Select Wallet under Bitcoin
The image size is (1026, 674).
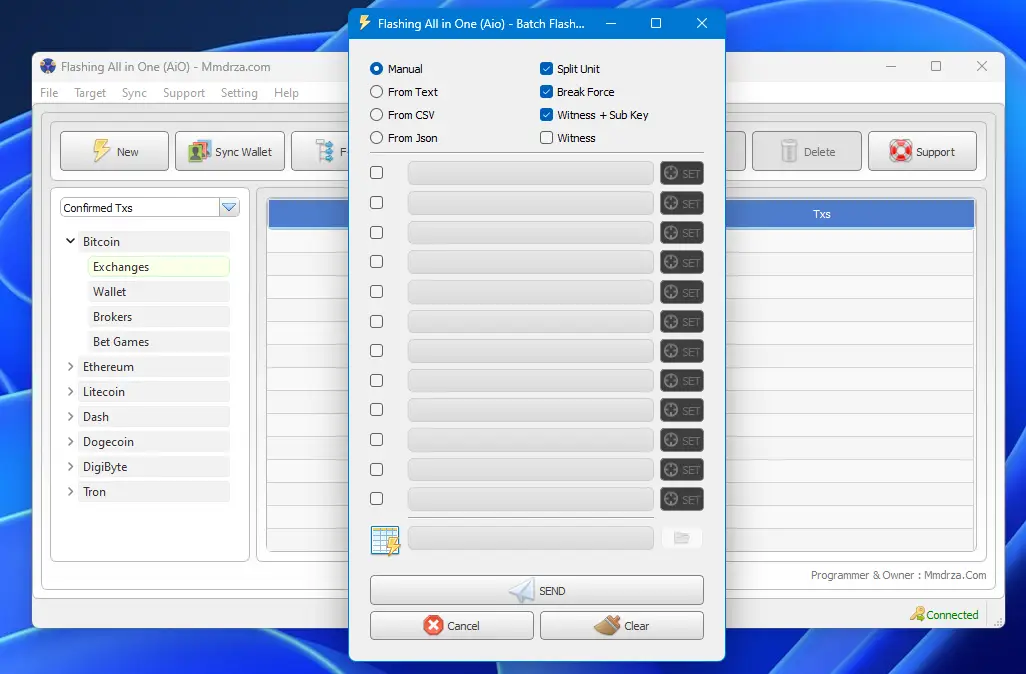(x=158, y=291)
